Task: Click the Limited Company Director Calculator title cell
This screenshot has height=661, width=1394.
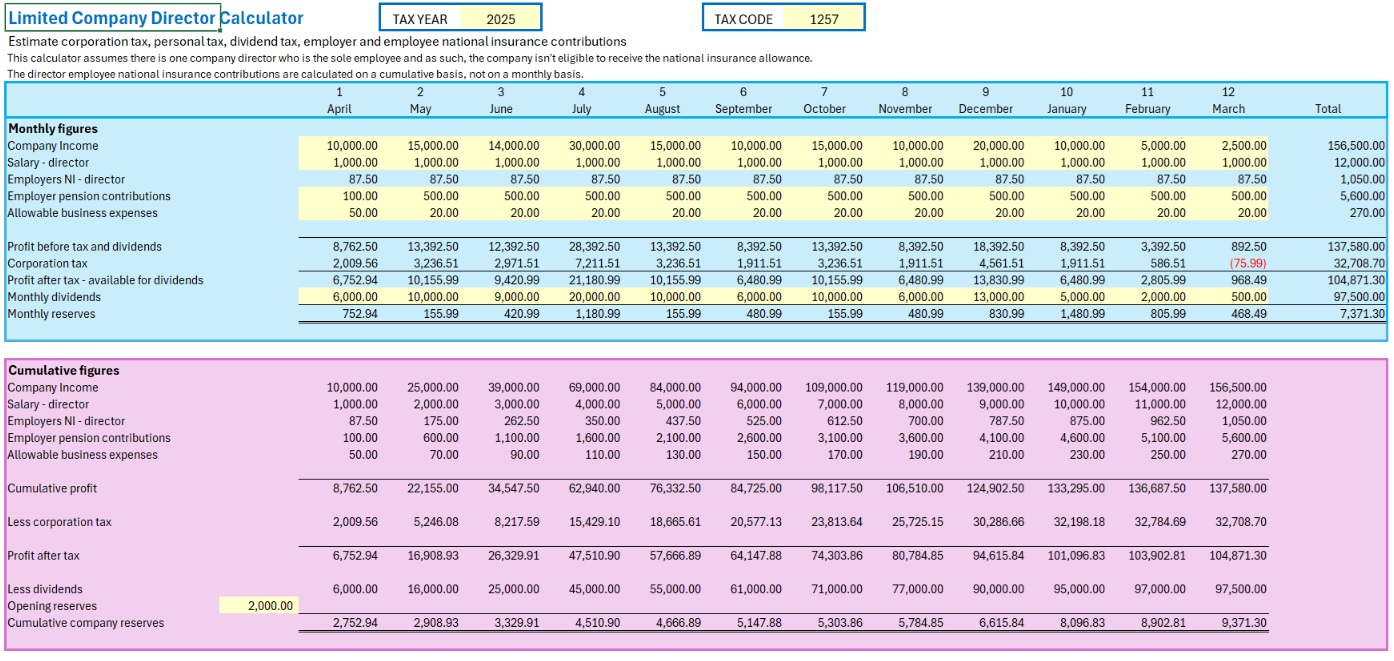Action: point(112,18)
